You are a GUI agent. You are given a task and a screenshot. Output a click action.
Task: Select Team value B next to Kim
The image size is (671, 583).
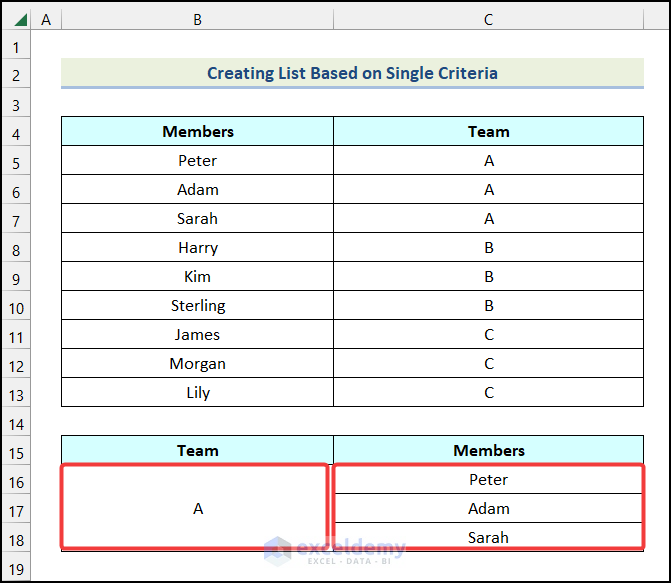pyautogui.click(x=488, y=277)
